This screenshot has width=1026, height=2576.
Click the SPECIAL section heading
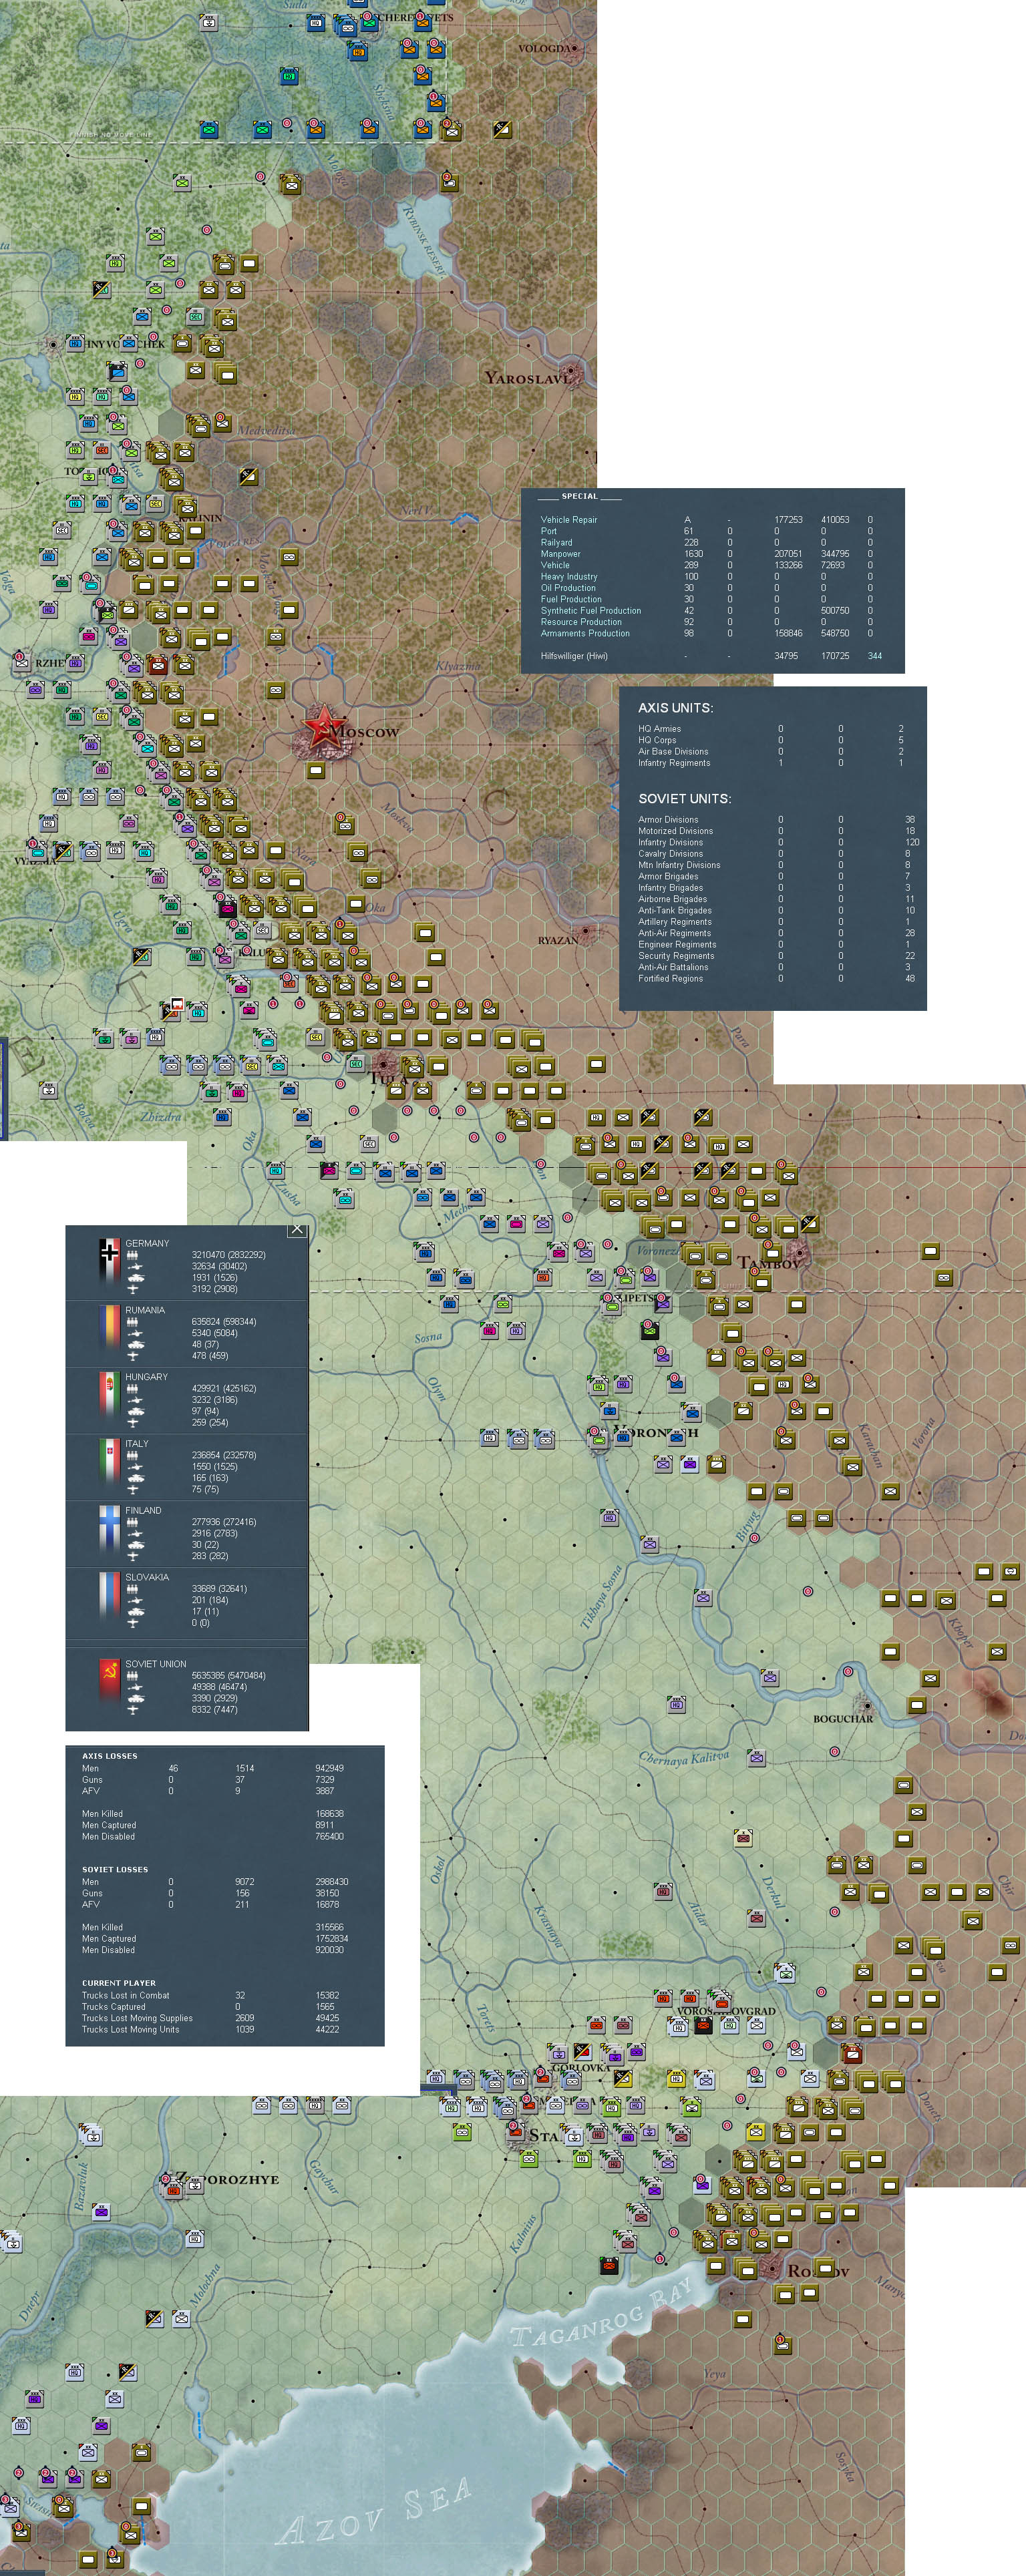(x=579, y=496)
